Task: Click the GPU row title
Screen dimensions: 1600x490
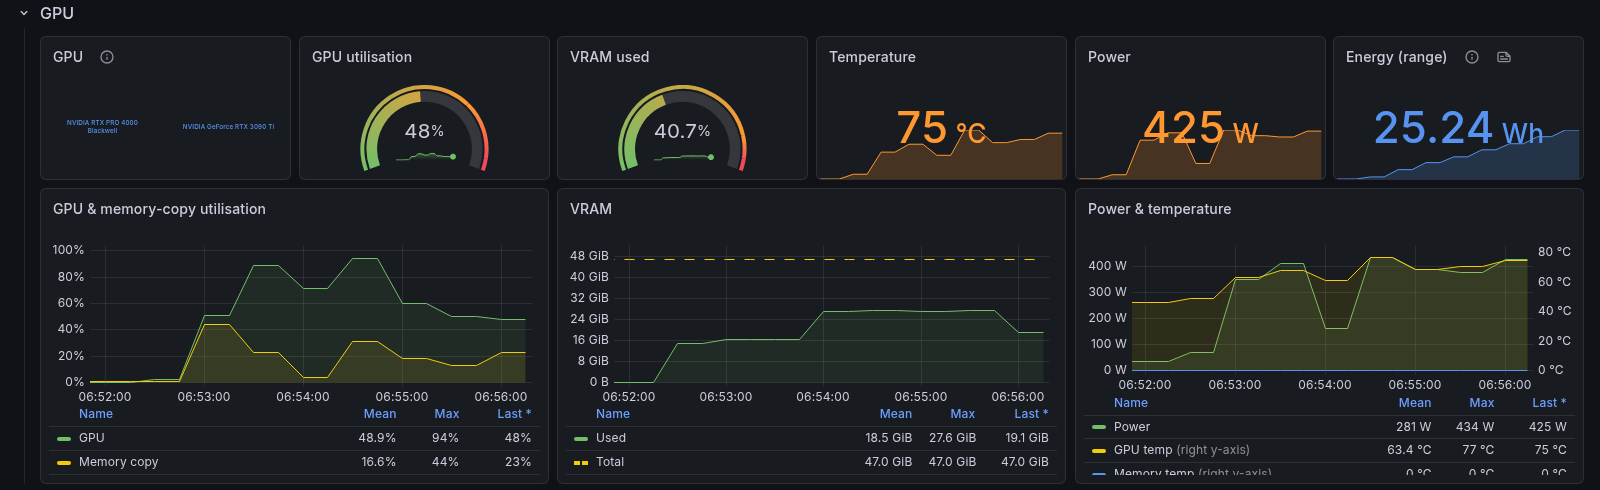Action: pyautogui.click(x=57, y=14)
